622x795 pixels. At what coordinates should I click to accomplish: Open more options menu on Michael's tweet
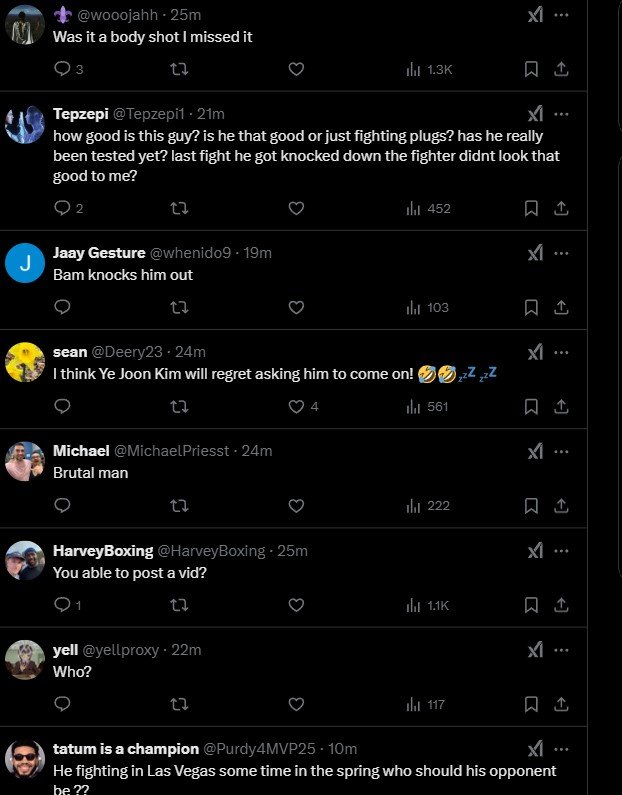point(561,451)
